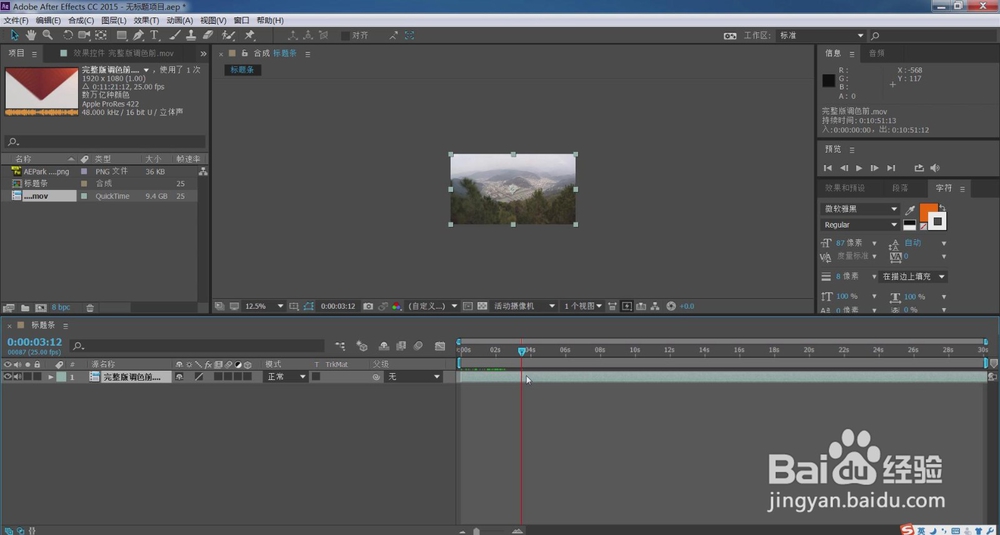Click the Graph Editor icon in timeline
Viewport: 1000px width, 535px height.
[439, 346]
